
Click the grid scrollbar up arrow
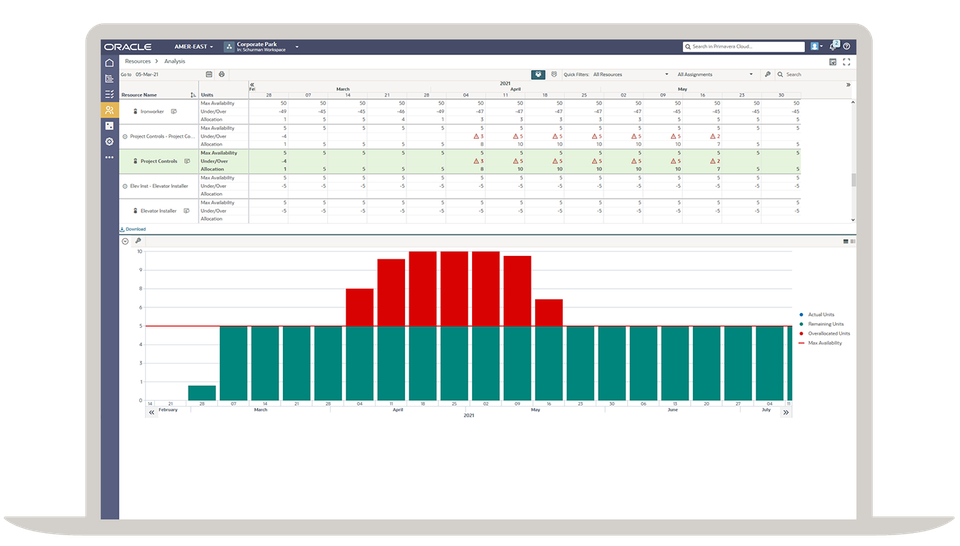click(853, 102)
